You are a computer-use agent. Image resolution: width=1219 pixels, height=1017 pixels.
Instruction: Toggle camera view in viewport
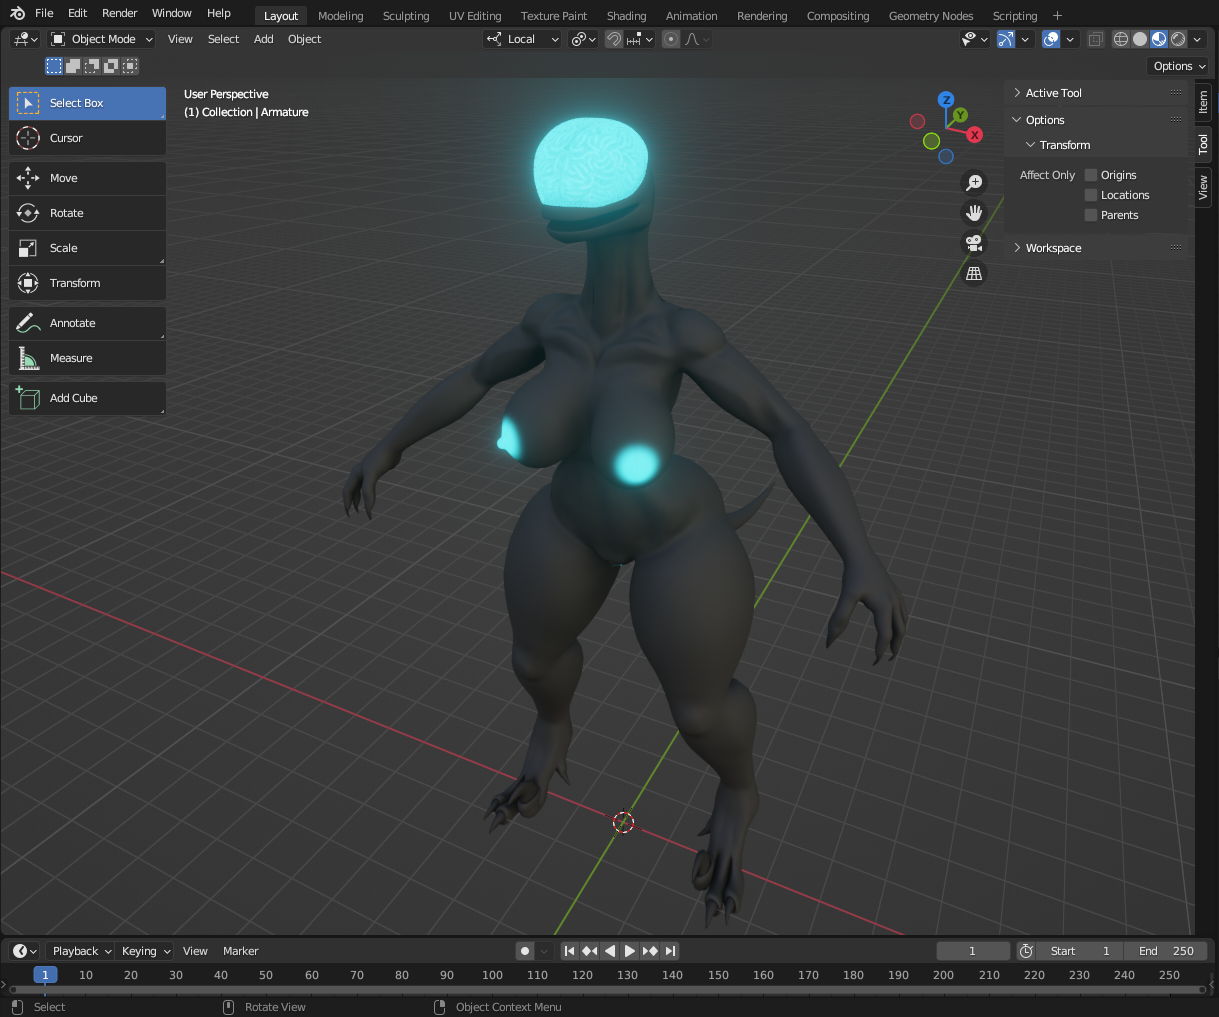coord(973,243)
